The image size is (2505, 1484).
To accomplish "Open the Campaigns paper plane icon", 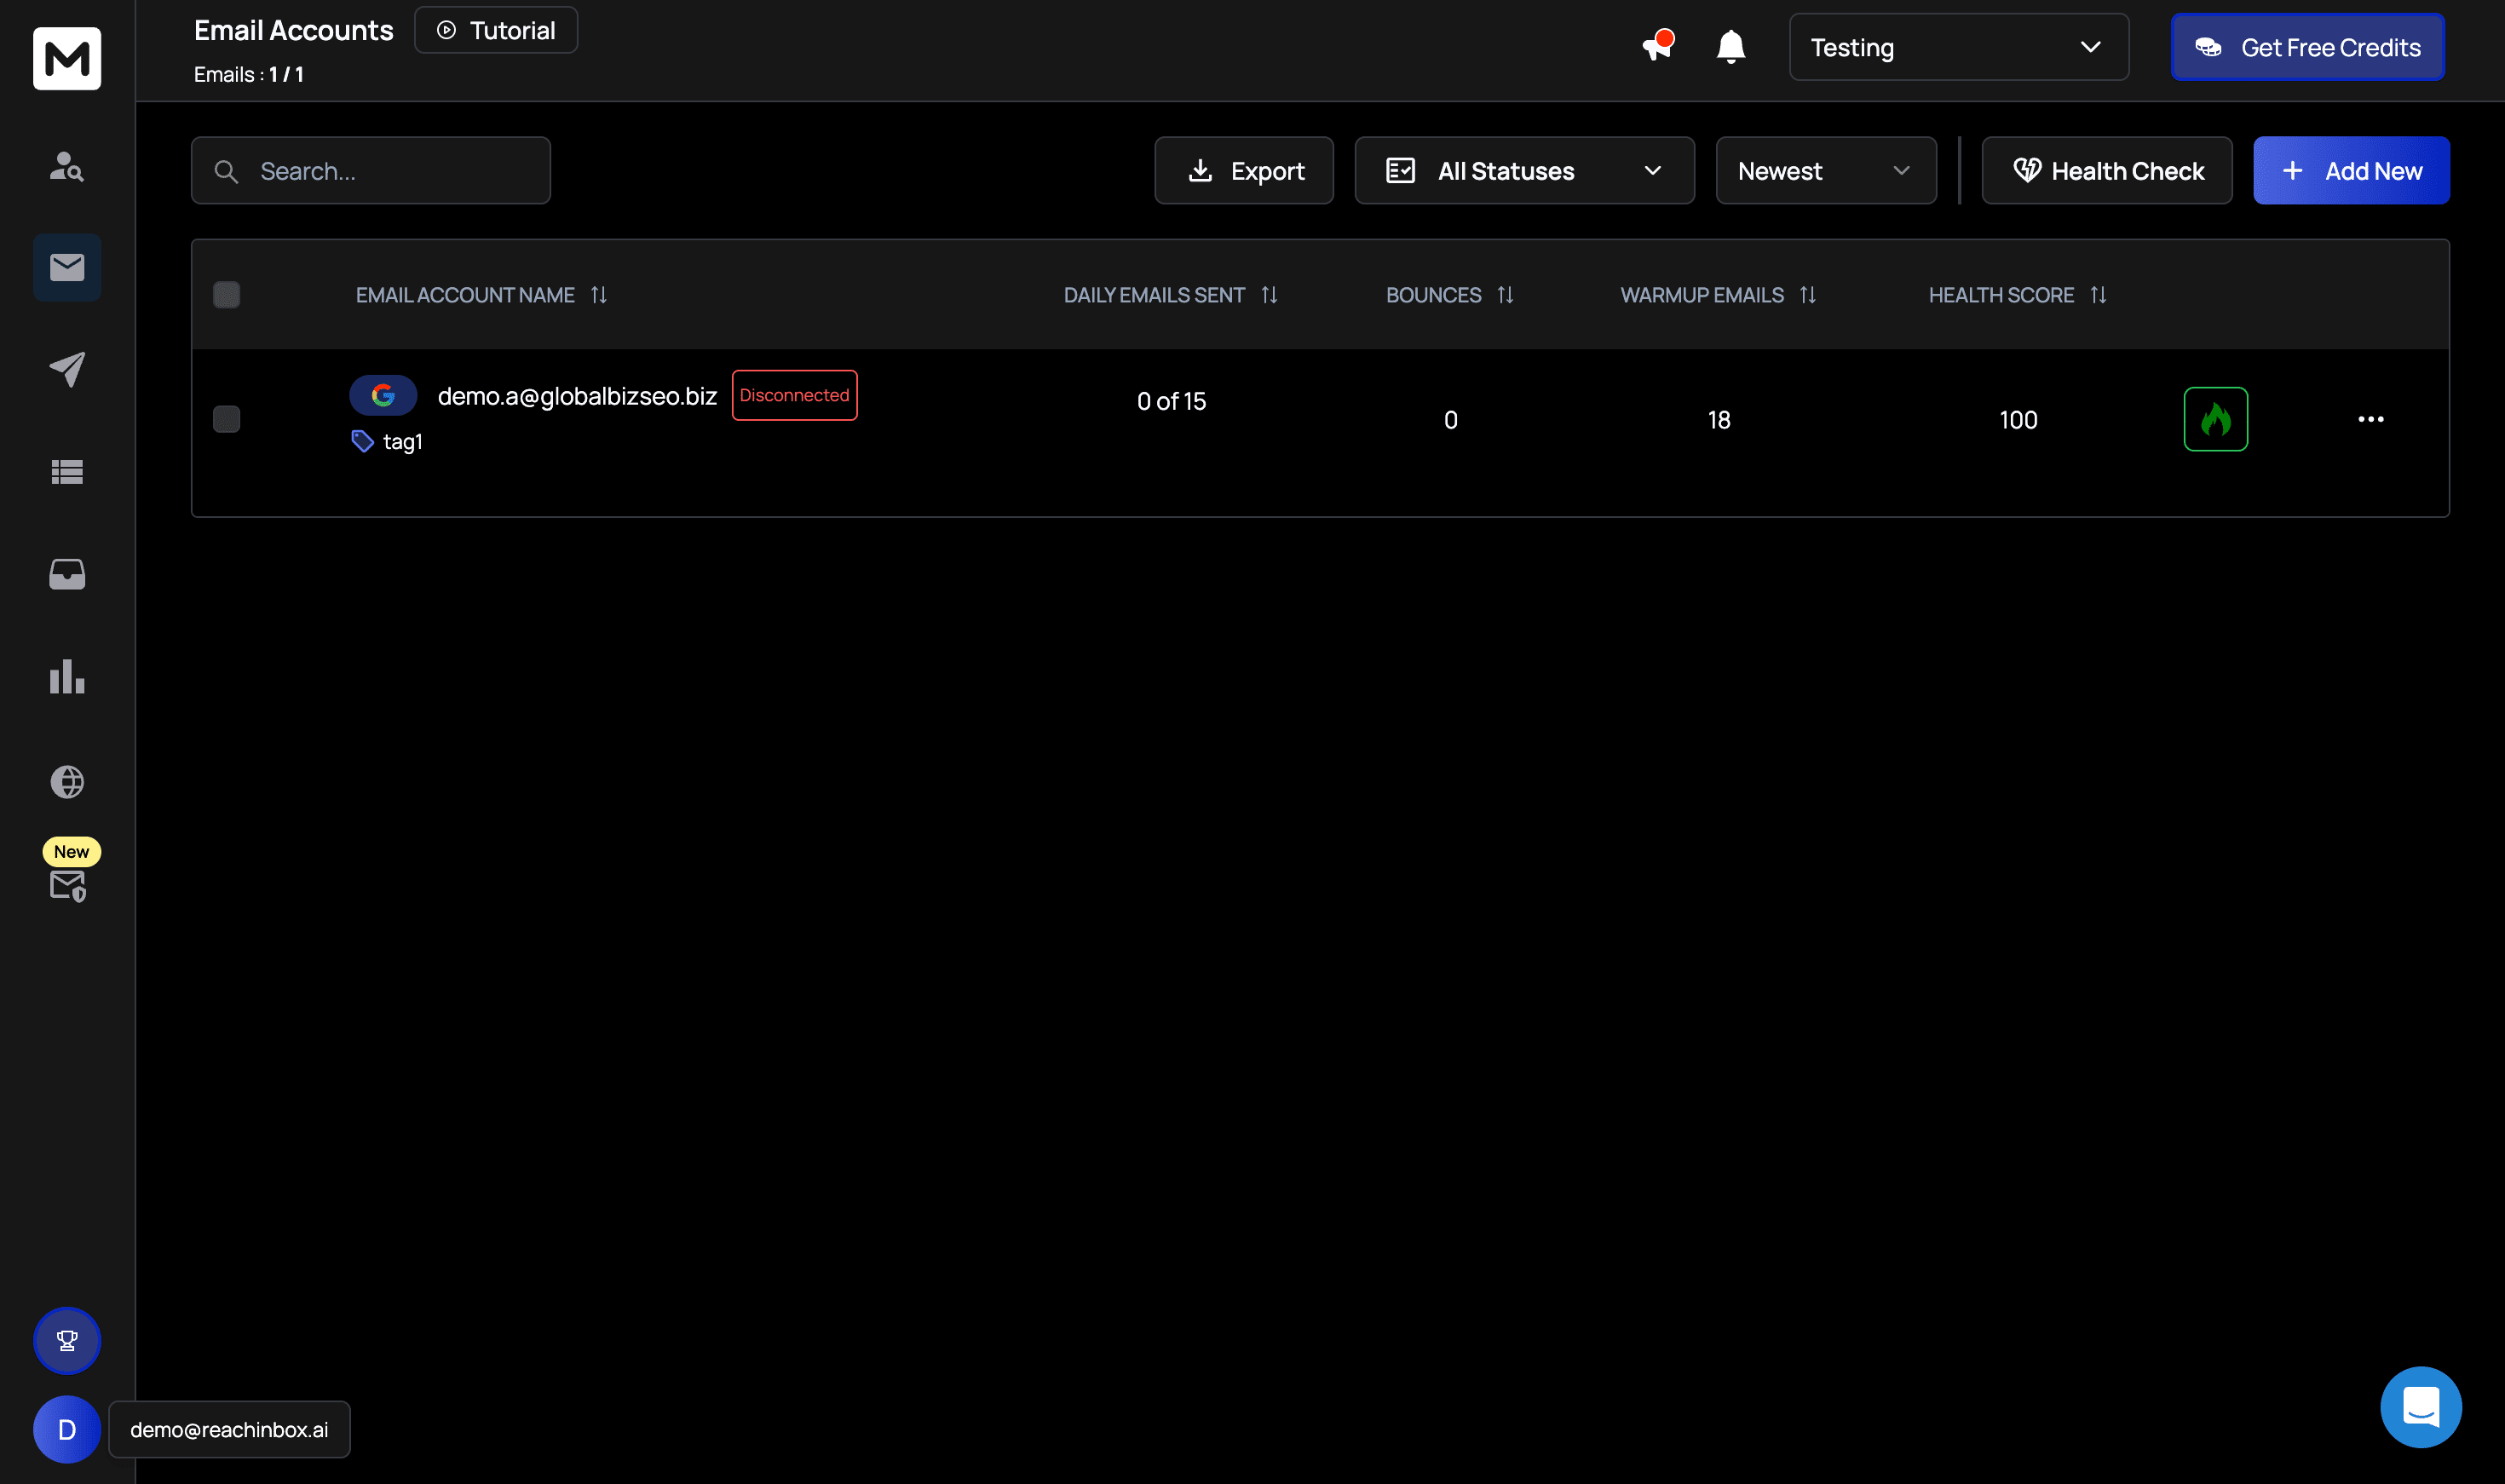I will coord(67,369).
